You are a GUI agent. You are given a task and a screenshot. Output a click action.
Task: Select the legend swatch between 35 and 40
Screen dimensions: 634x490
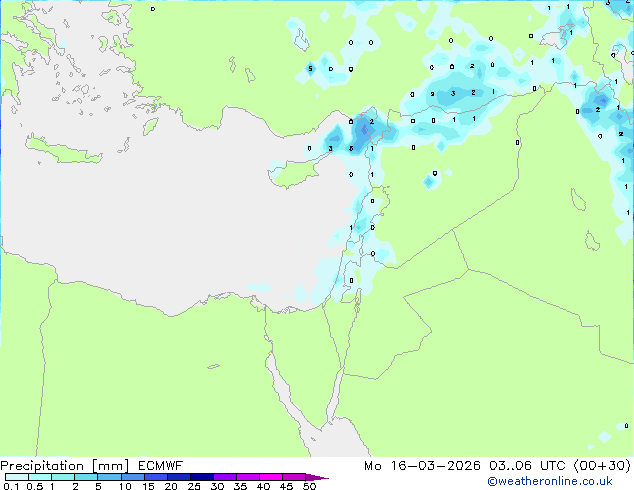click(248, 477)
